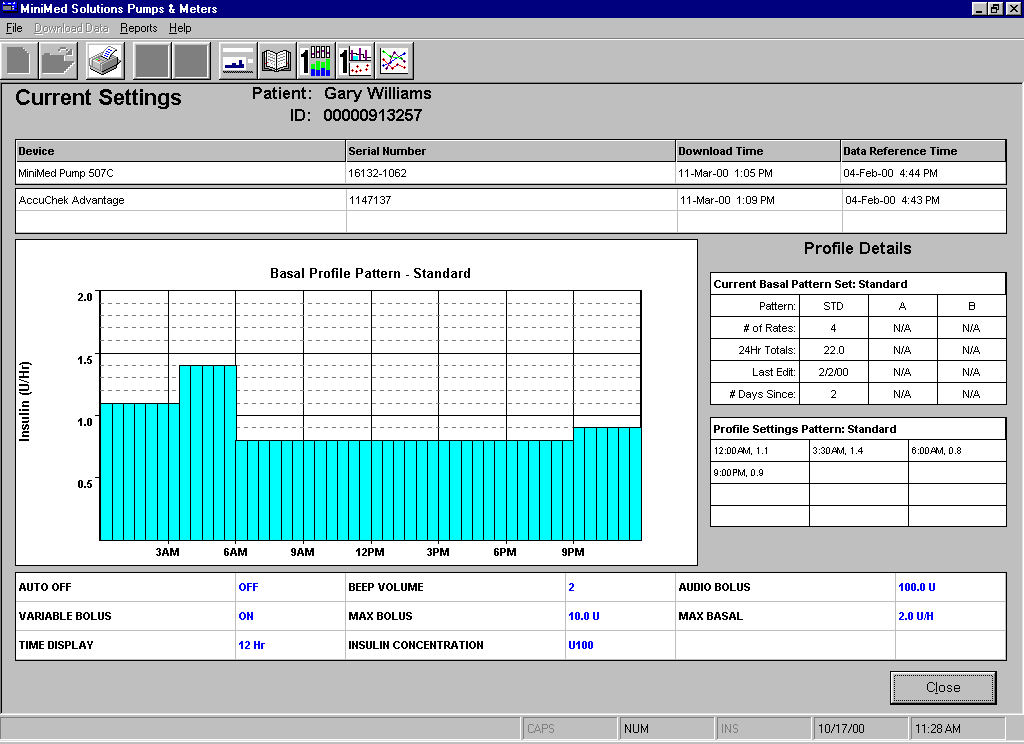The height and width of the screenshot is (744, 1024).
Task: Open the Download Data menu
Action: (x=71, y=28)
